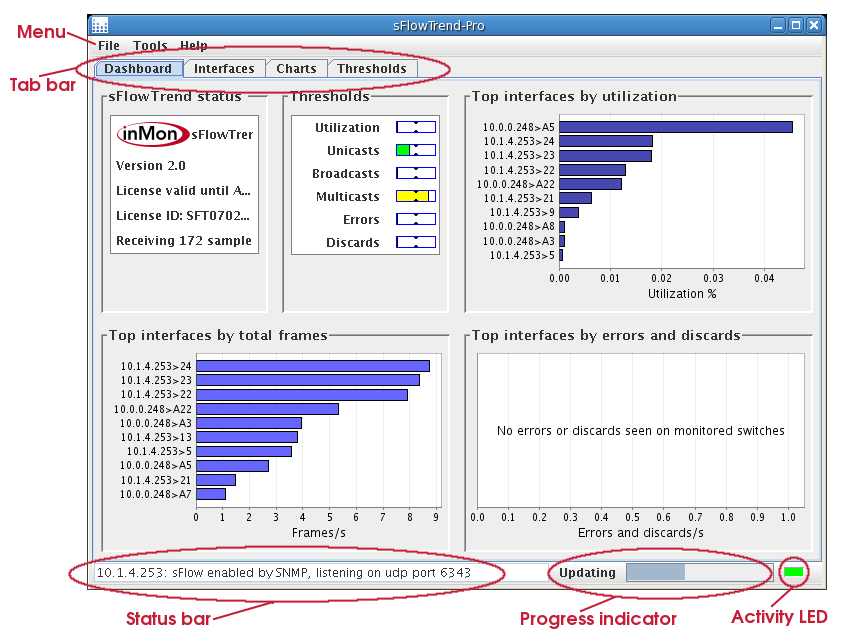
Task: Click the 'Receiving 172 sample' text
Action: [x=184, y=241]
